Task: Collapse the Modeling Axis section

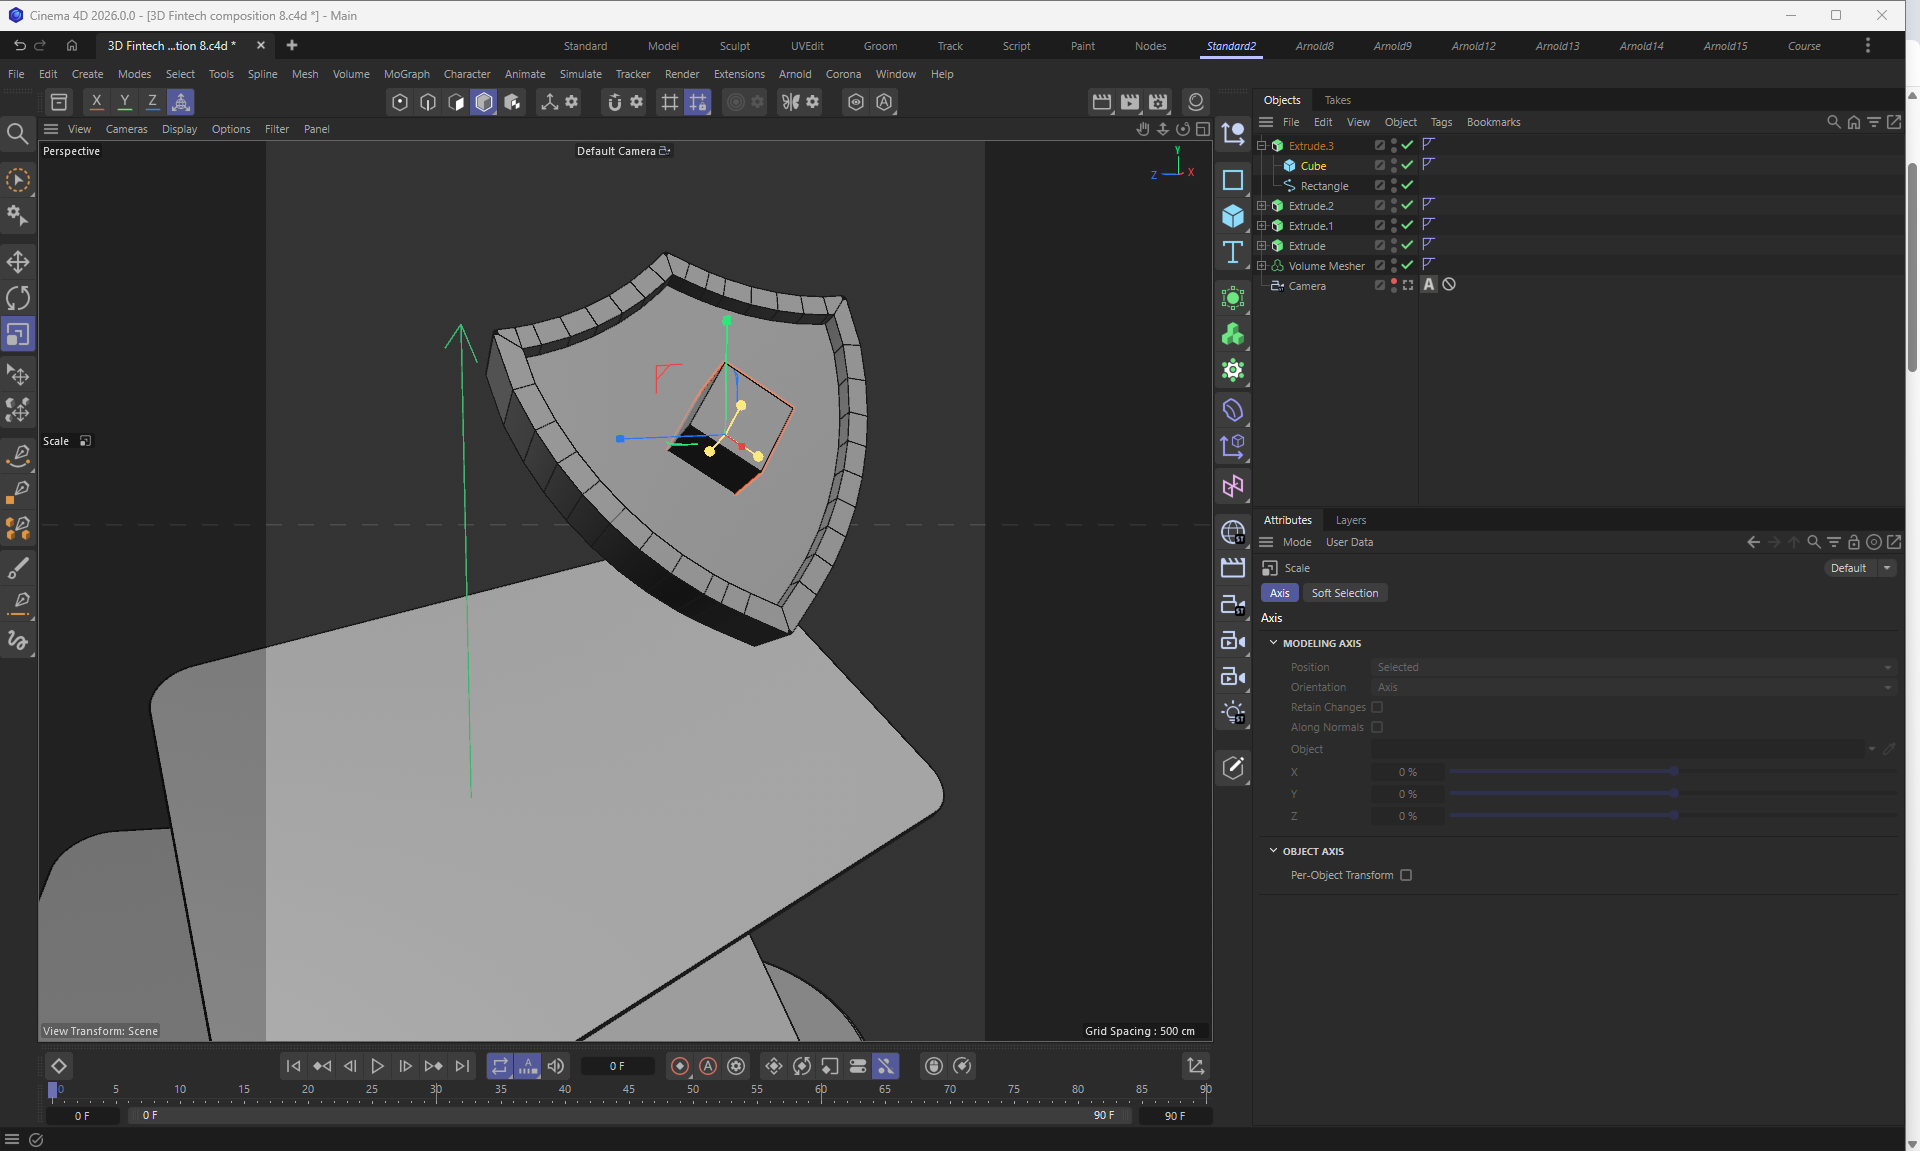Action: 1273,643
